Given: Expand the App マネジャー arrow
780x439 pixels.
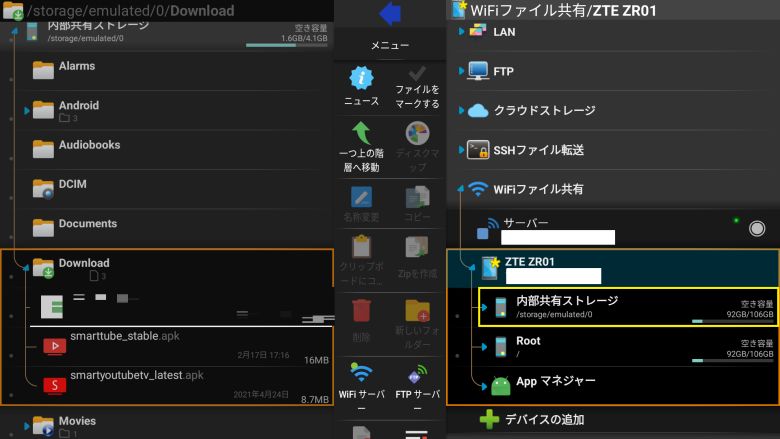Looking at the screenshot, I should [x=484, y=386].
